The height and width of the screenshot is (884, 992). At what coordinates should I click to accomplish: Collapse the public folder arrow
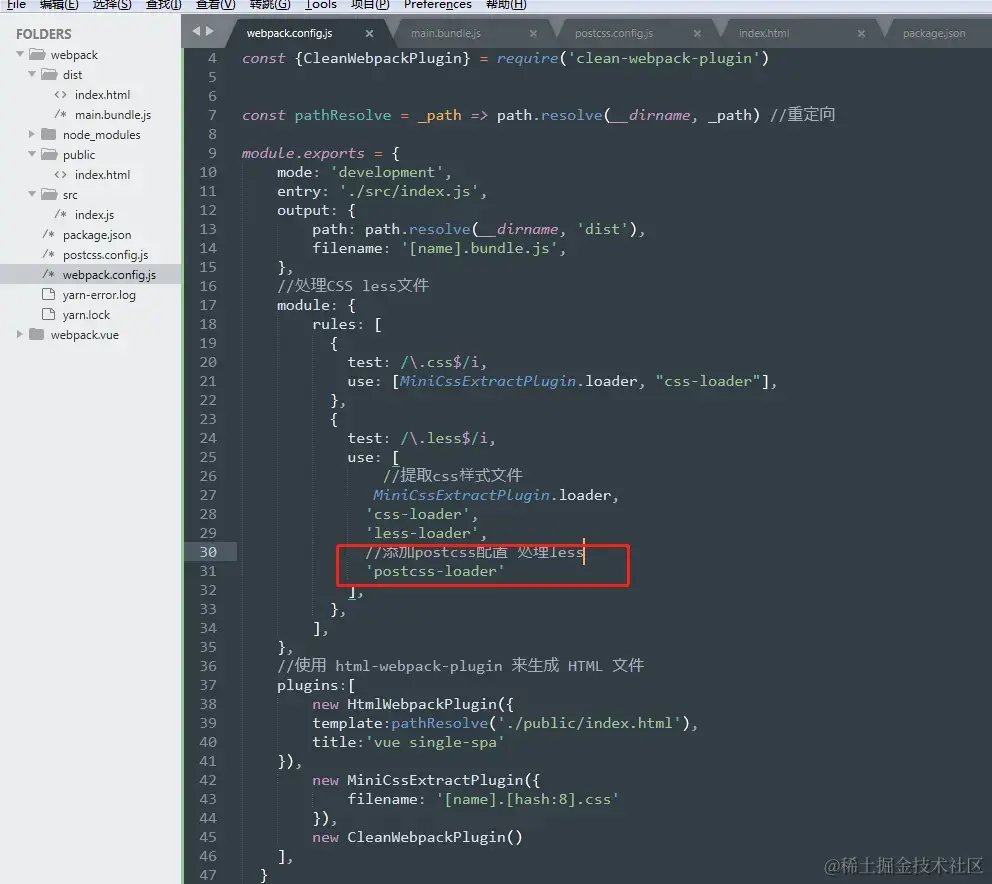pyautogui.click(x=32, y=154)
